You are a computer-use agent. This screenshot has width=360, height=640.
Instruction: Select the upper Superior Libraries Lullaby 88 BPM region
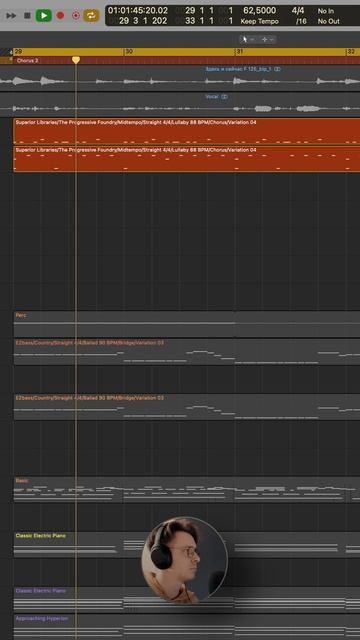tap(187, 131)
